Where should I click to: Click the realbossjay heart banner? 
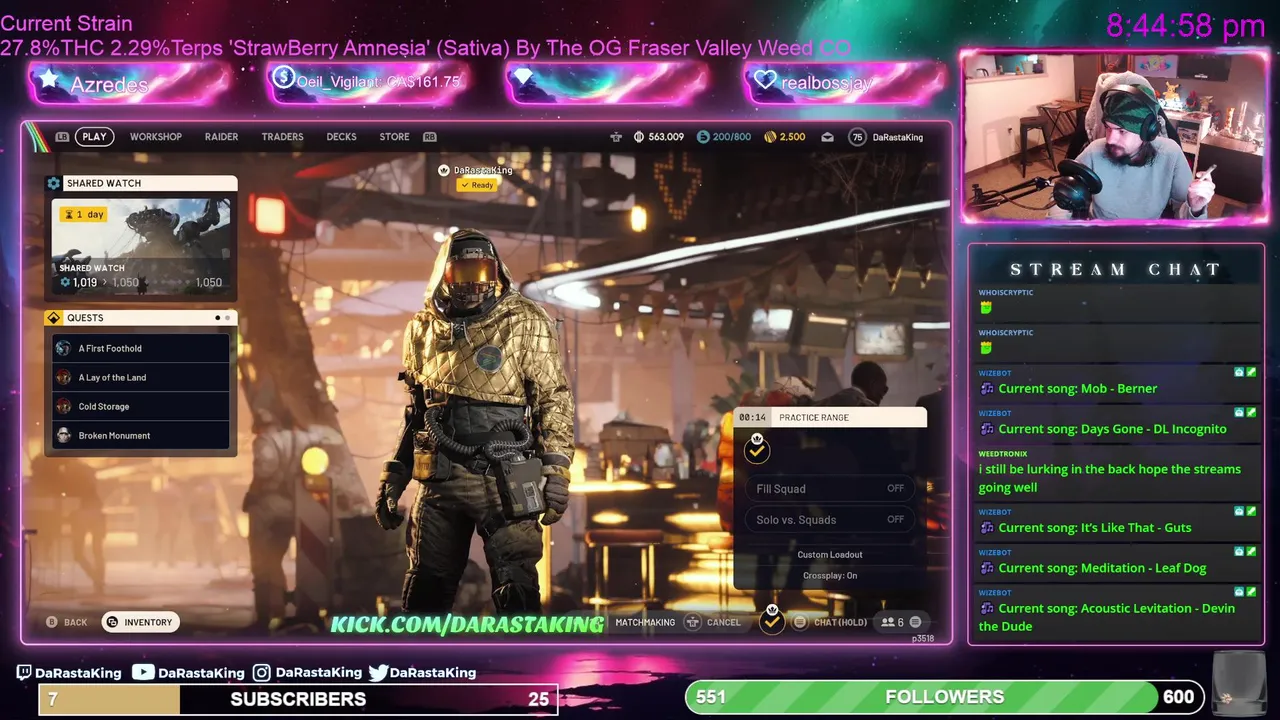tap(846, 83)
